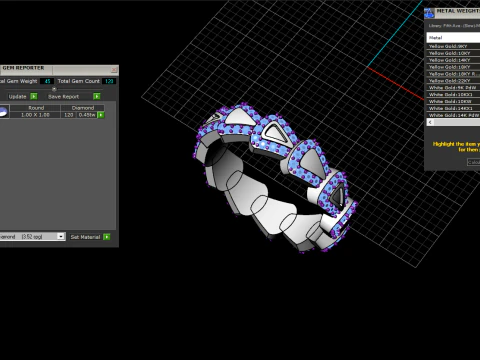Click the 0.45tw weight cell
Viewport: 480px width, 360px height.
[x=87, y=115]
